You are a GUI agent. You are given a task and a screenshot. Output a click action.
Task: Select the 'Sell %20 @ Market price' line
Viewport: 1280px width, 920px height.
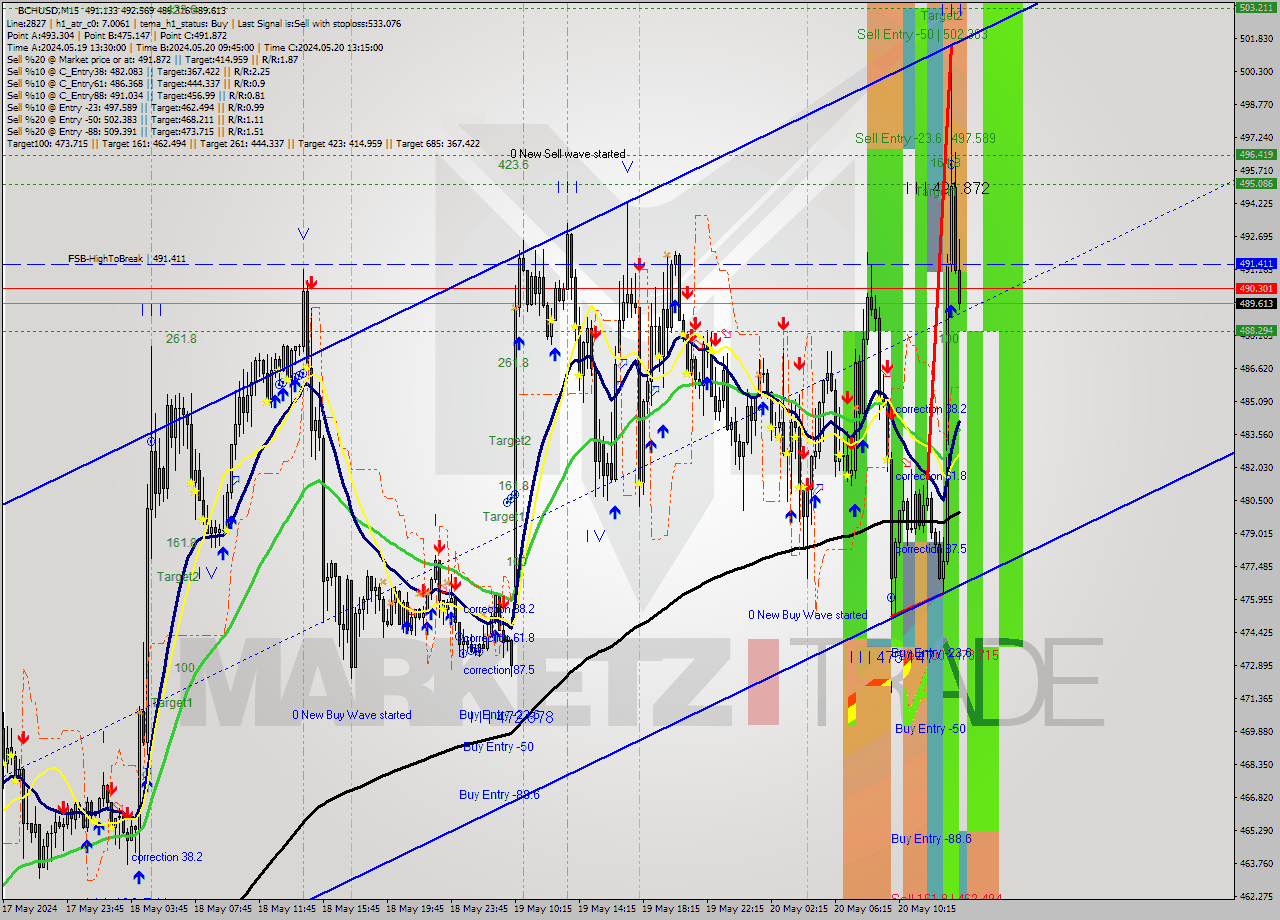coord(152,59)
